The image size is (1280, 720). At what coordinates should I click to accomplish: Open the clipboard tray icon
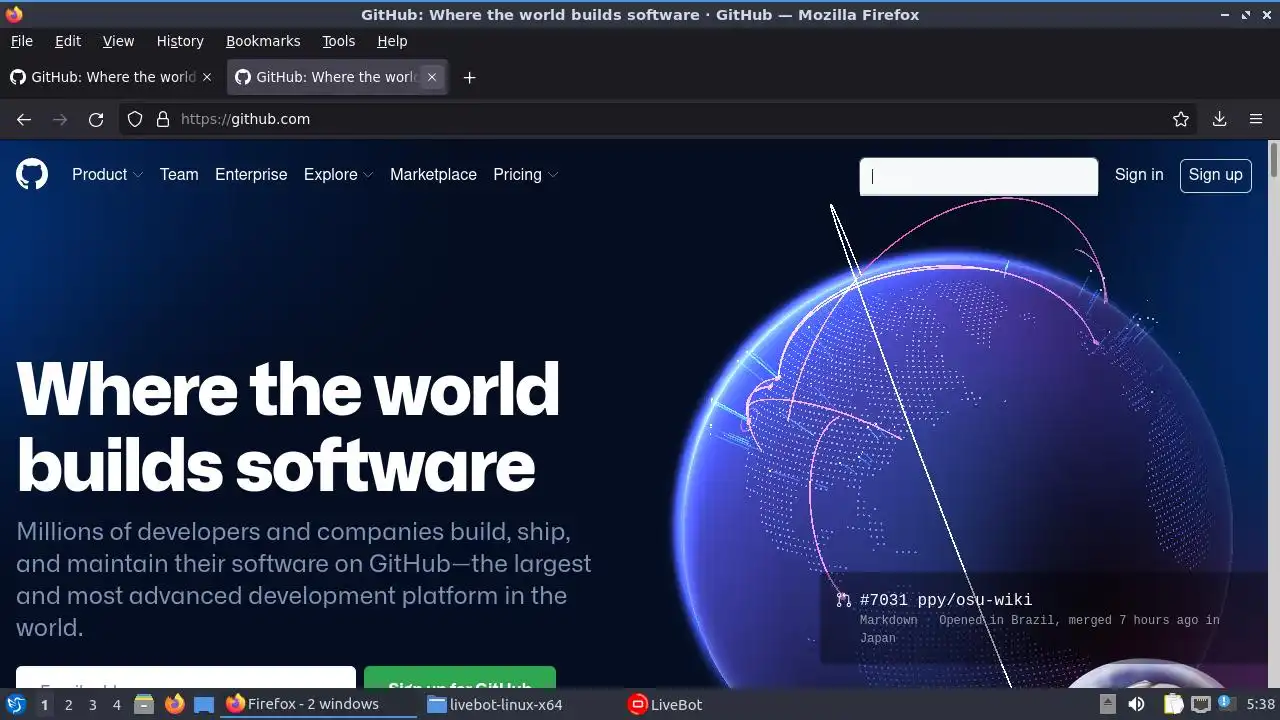(1172, 704)
